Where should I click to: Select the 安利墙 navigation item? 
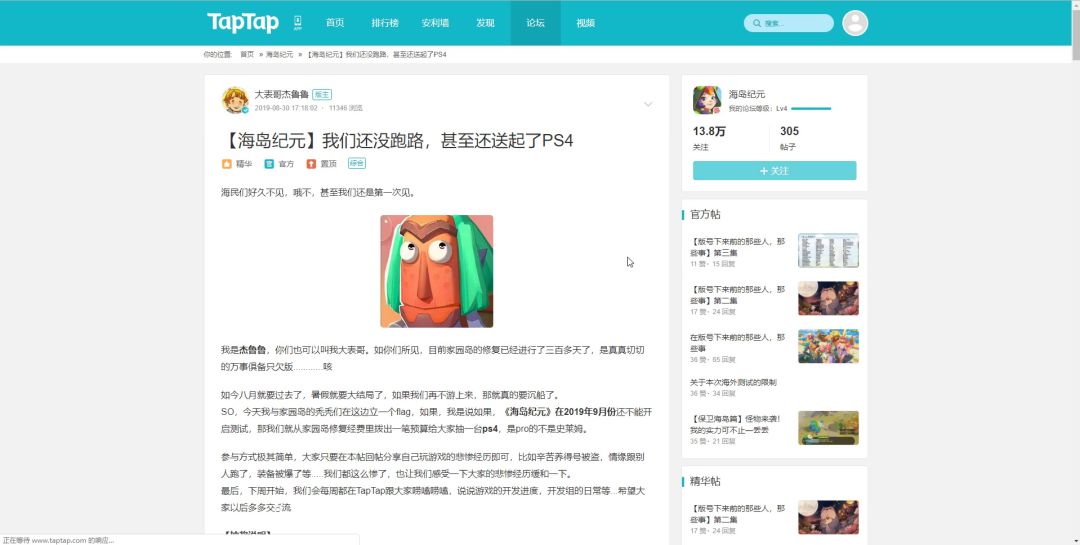pyautogui.click(x=435, y=23)
